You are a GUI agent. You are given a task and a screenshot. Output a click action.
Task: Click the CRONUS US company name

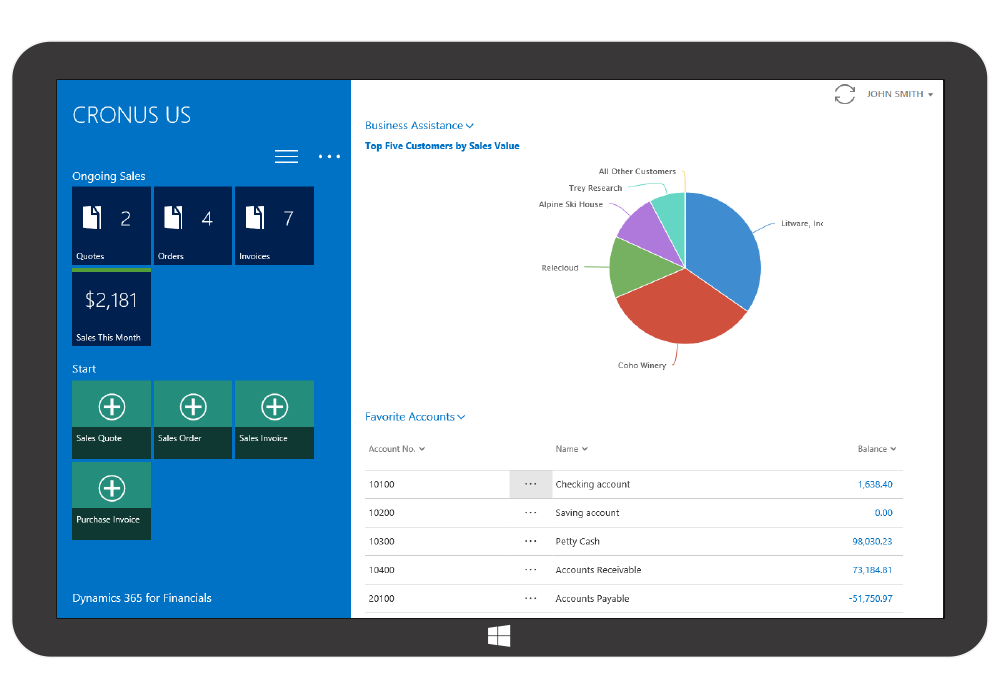[131, 115]
